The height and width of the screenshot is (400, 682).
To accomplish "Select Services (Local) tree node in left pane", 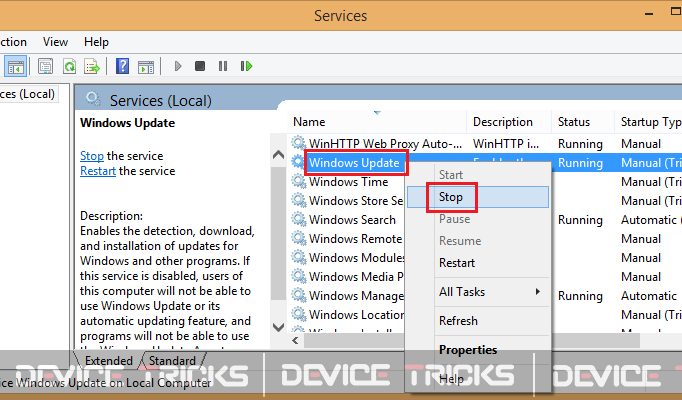I will (27, 94).
